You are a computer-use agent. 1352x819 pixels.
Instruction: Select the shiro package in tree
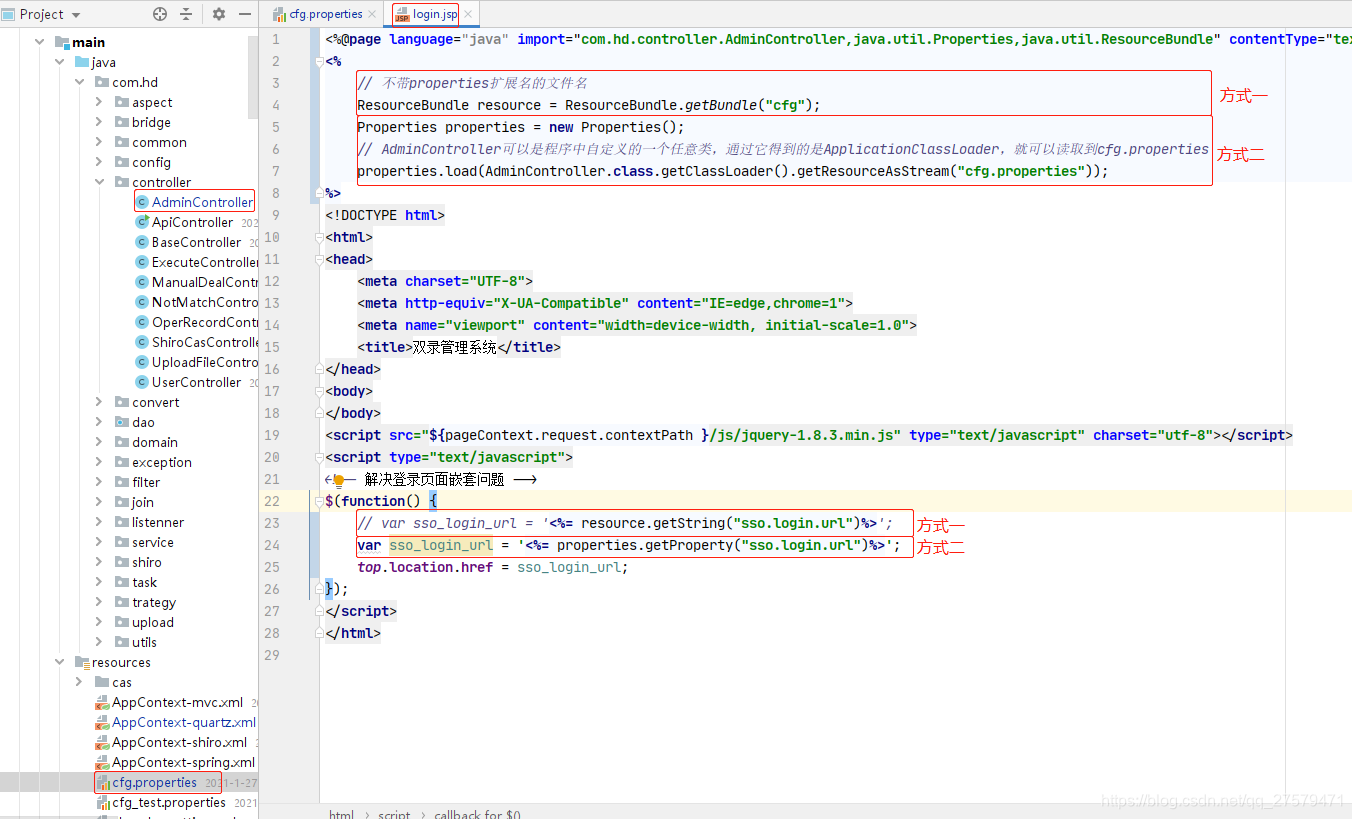pyautogui.click(x=147, y=562)
